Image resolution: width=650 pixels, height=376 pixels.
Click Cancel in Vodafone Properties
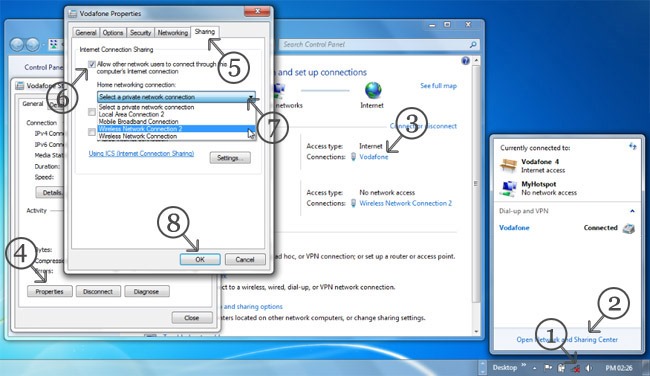tap(245, 260)
